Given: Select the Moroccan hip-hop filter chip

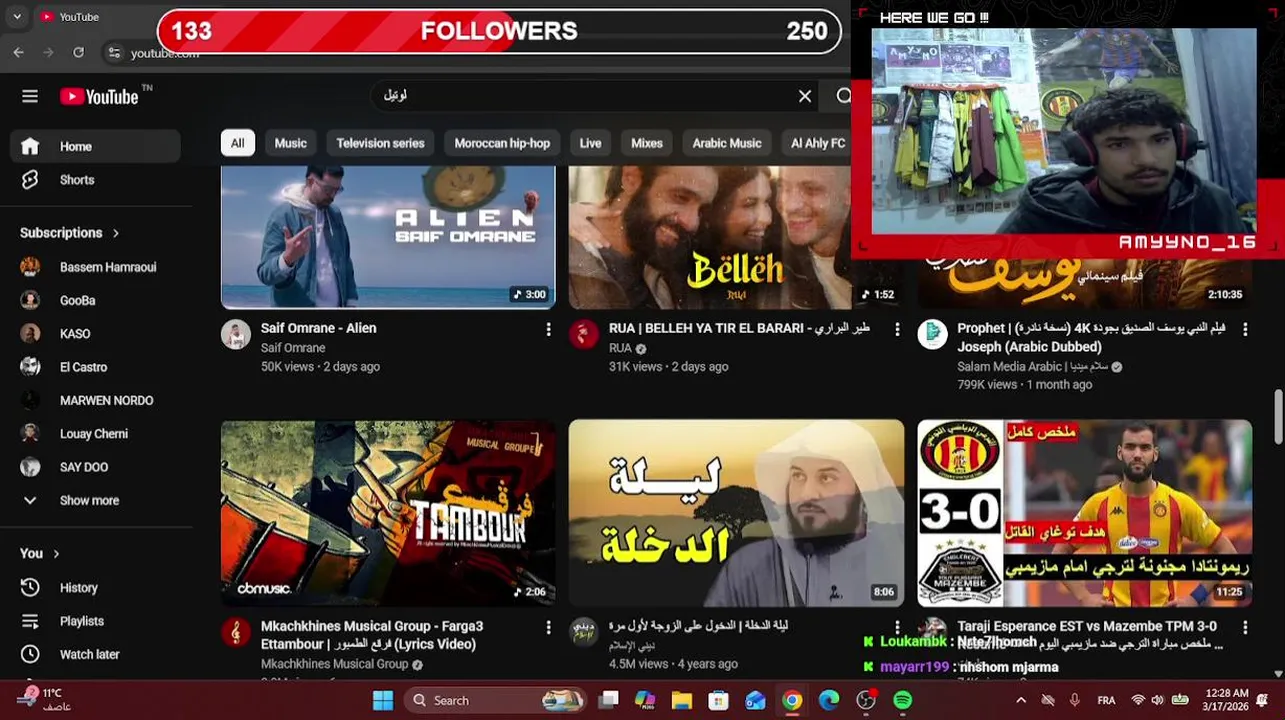Looking at the screenshot, I should (502, 143).
